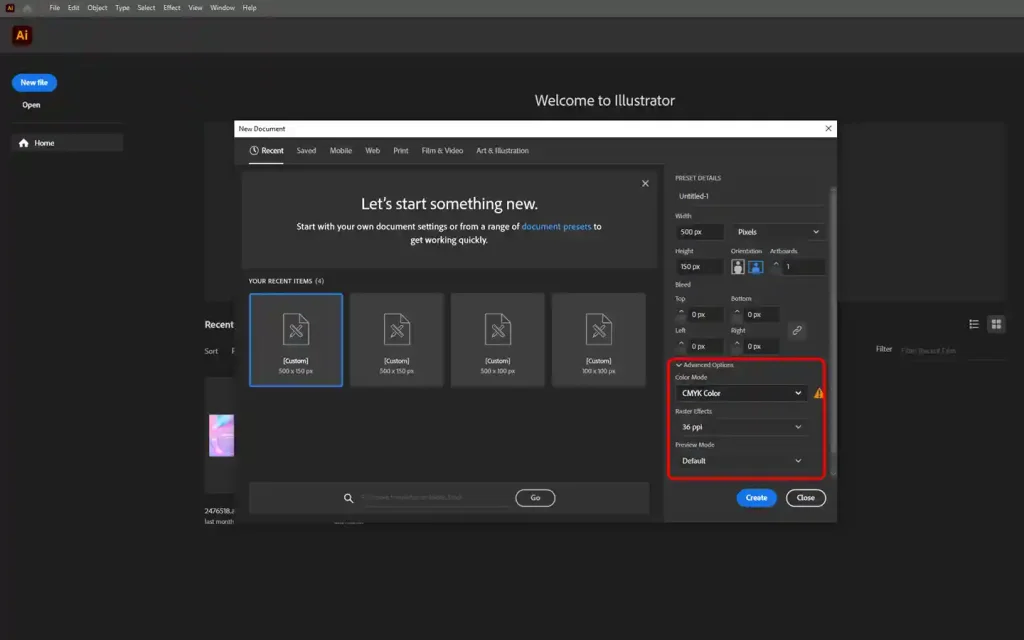Switch to the Print tab
Image resolution: width=1024 pixels, height=640 pixels.
pyautogui.click(x=401, y=151)
